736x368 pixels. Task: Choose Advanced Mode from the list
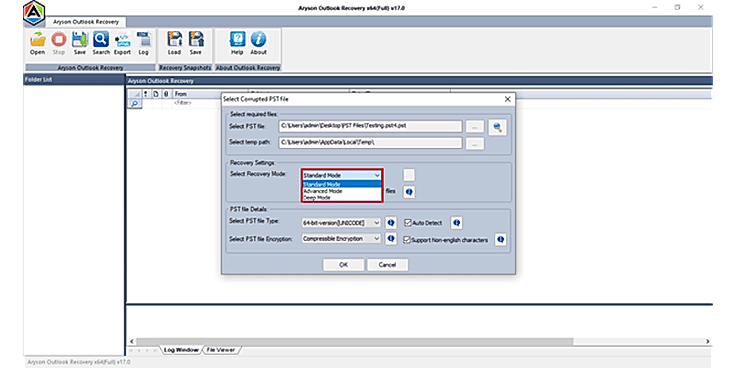click(x=342, y=191)
